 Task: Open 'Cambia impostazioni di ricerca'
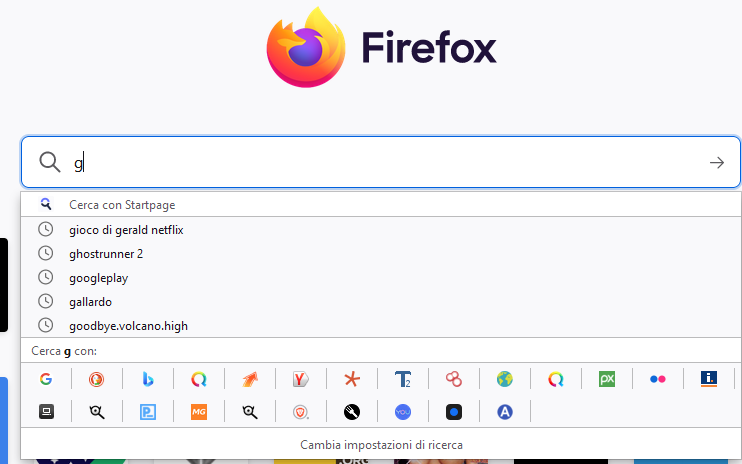click(x=381, y=445)
